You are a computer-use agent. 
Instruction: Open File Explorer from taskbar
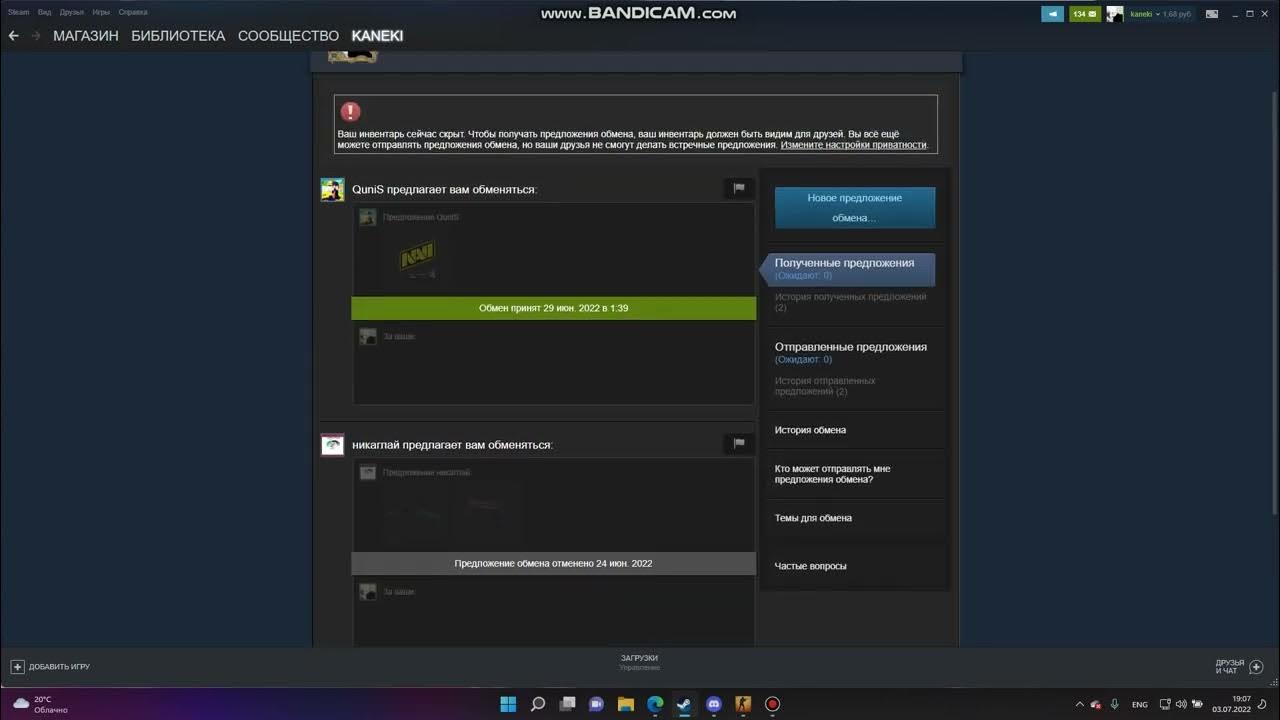click(x=625, y=704)
